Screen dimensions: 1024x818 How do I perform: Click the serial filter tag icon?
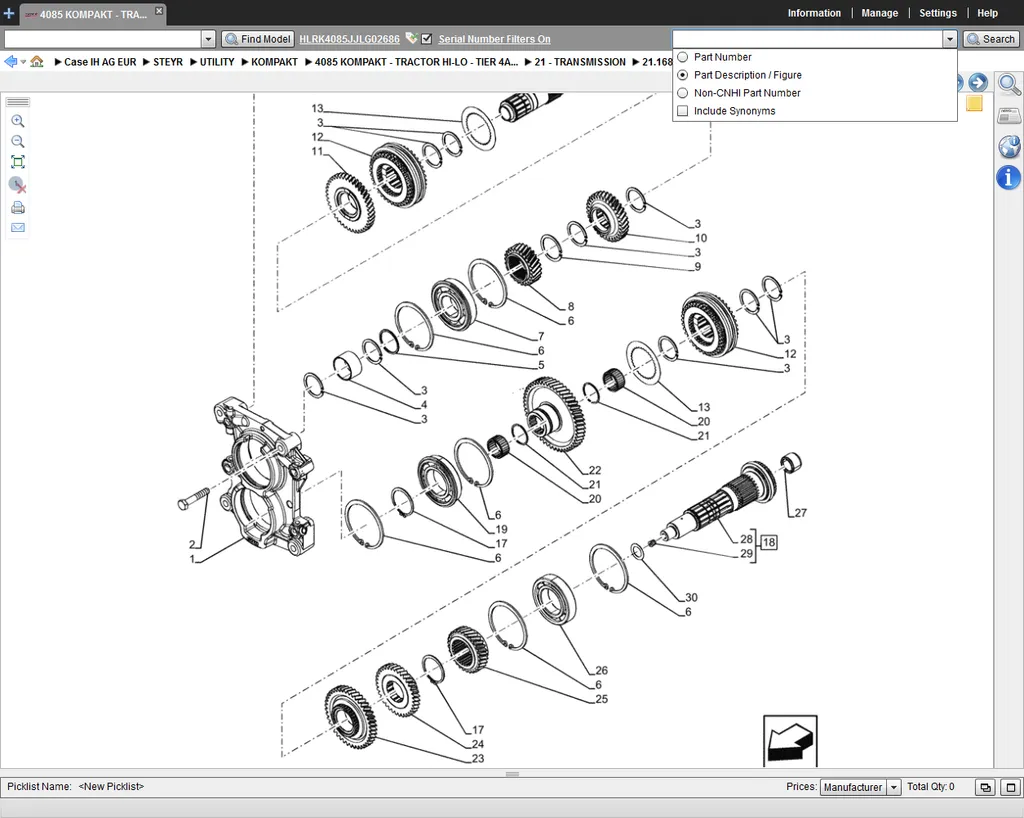click(411, 39)
